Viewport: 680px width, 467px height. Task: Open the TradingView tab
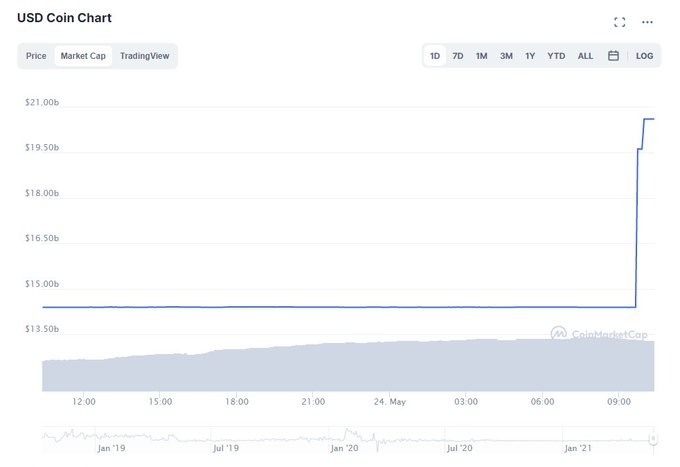[x=144, y=56]
